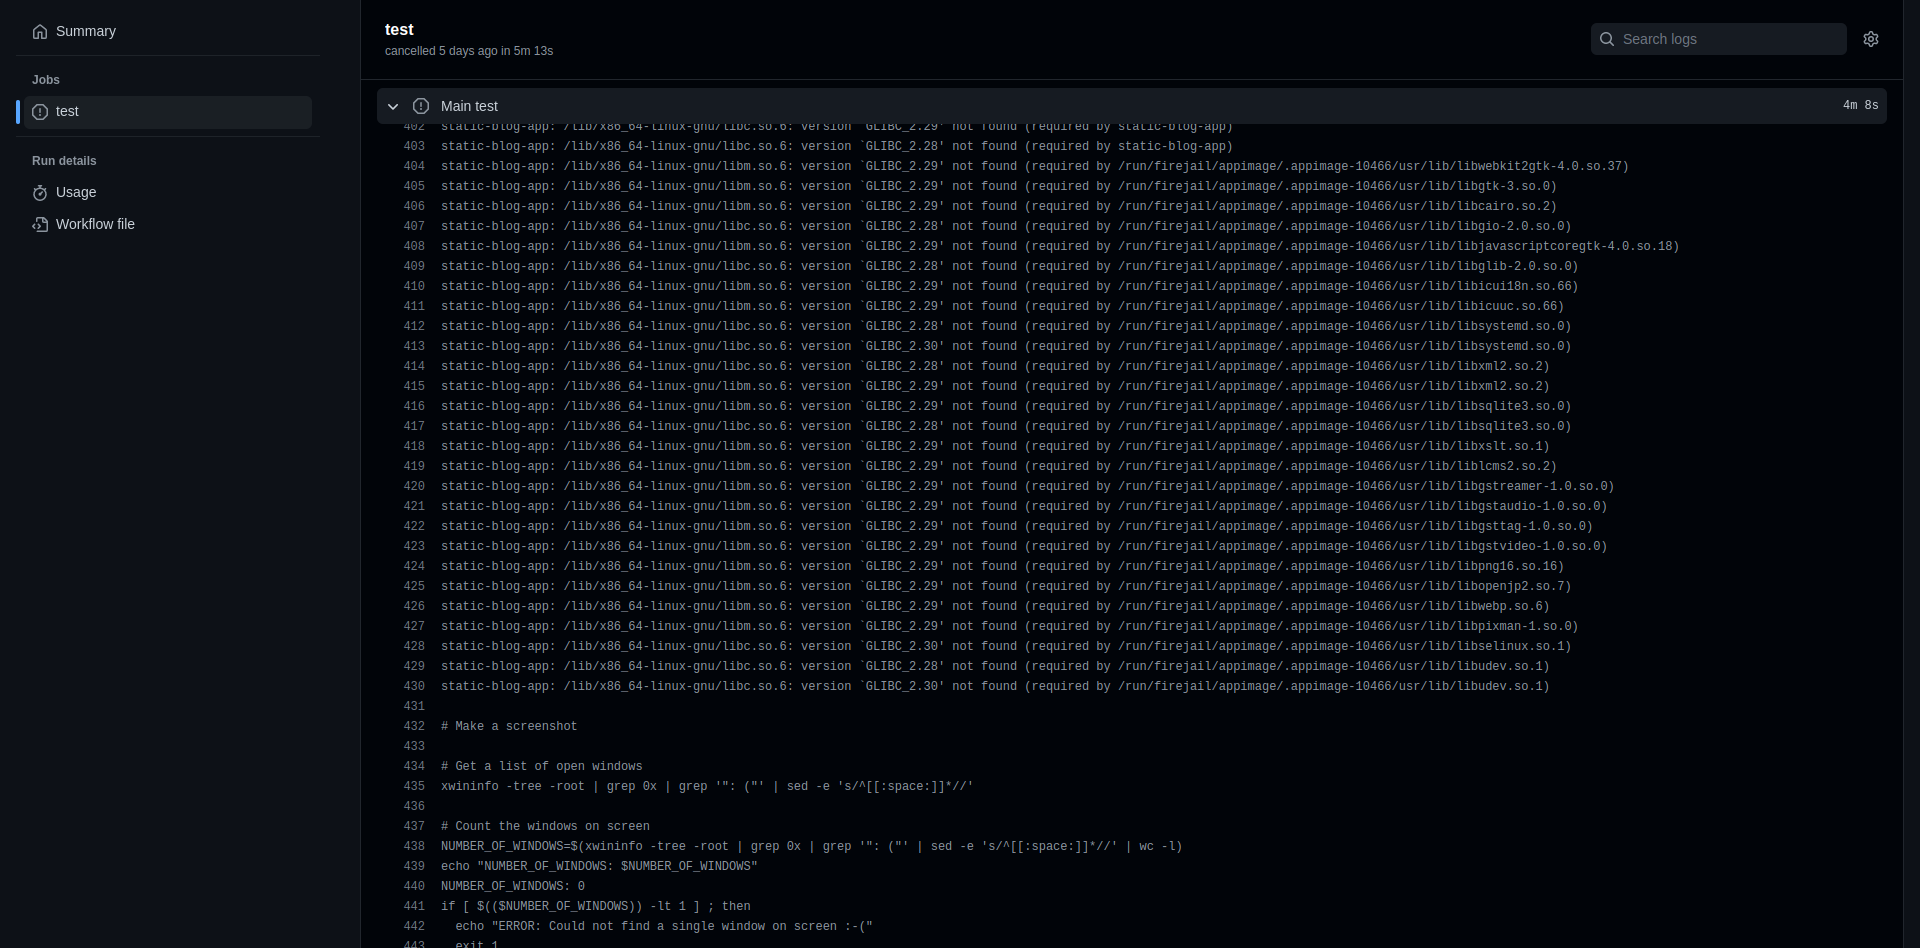Screen dimensions: 1920x948
Task: Click log line number 438
Action: tap(414, 847)
